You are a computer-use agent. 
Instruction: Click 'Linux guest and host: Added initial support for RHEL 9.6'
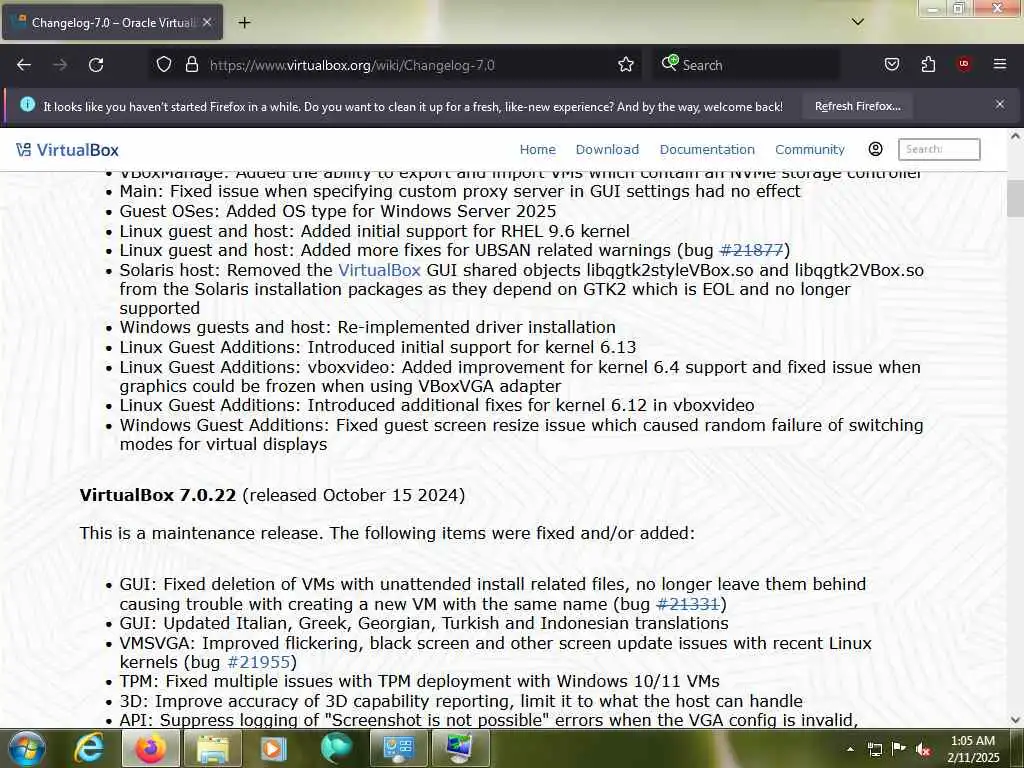(375, 231)
